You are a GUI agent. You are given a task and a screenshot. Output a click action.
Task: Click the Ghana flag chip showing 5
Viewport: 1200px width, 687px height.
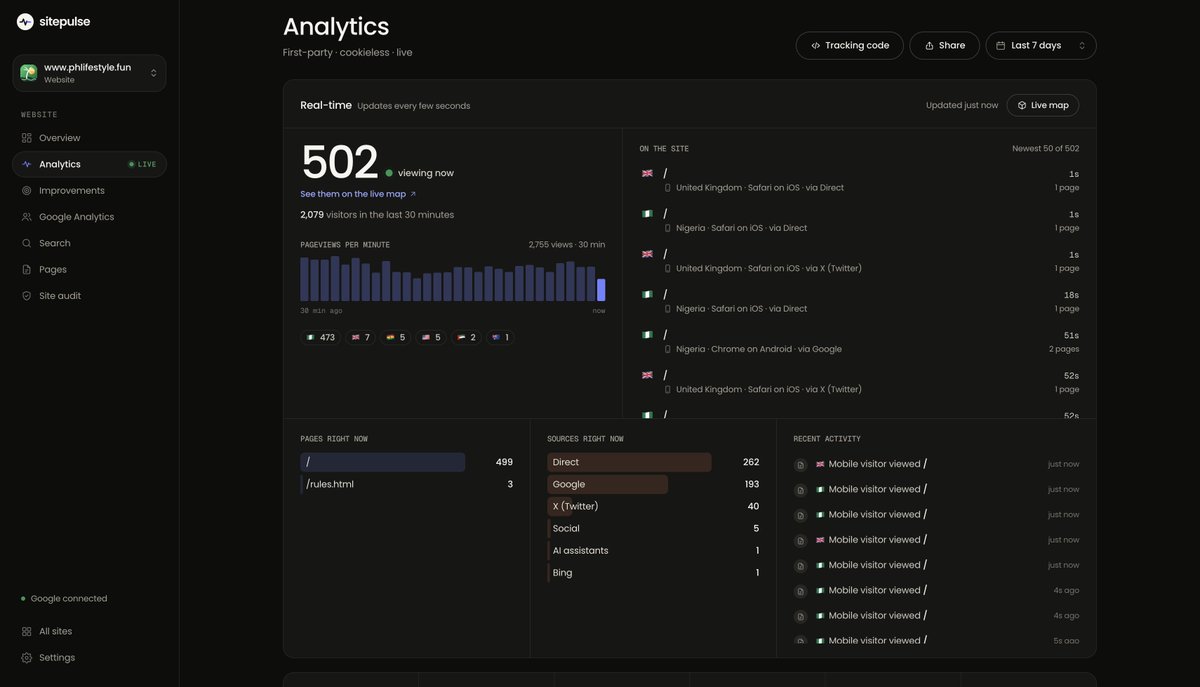click(396, 338)
